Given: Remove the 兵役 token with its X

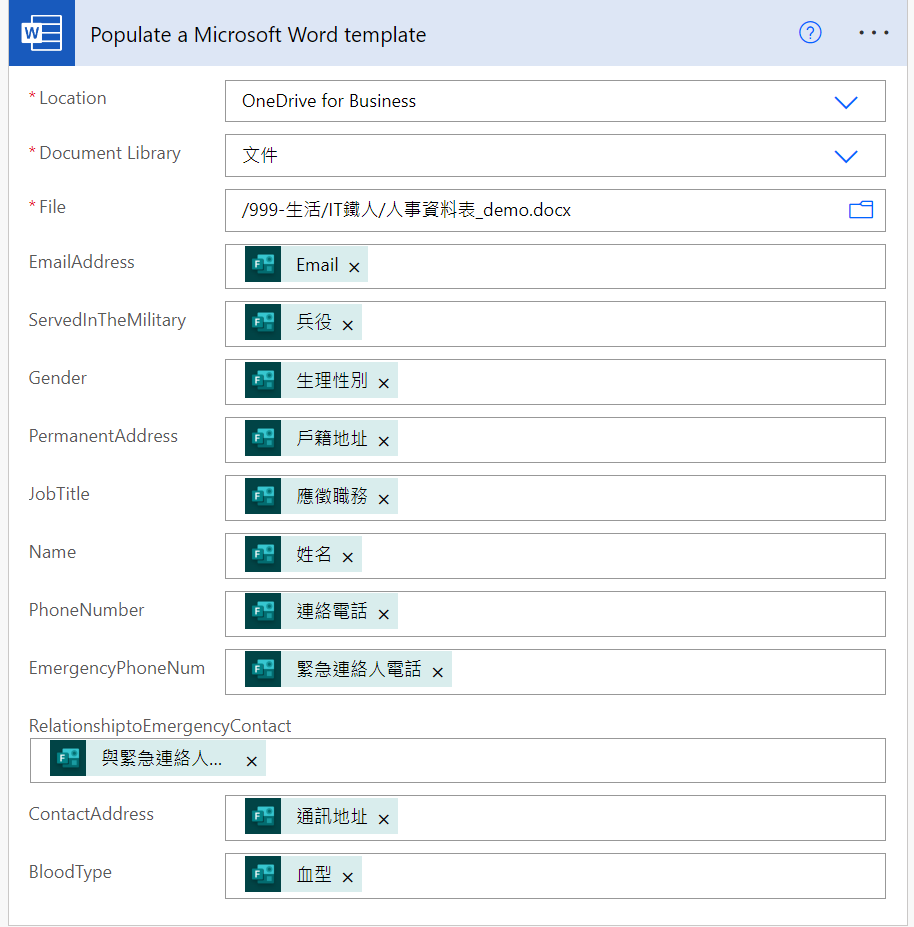Looking at the screenshot, I should pyautogui.click(x=348, y=326).
